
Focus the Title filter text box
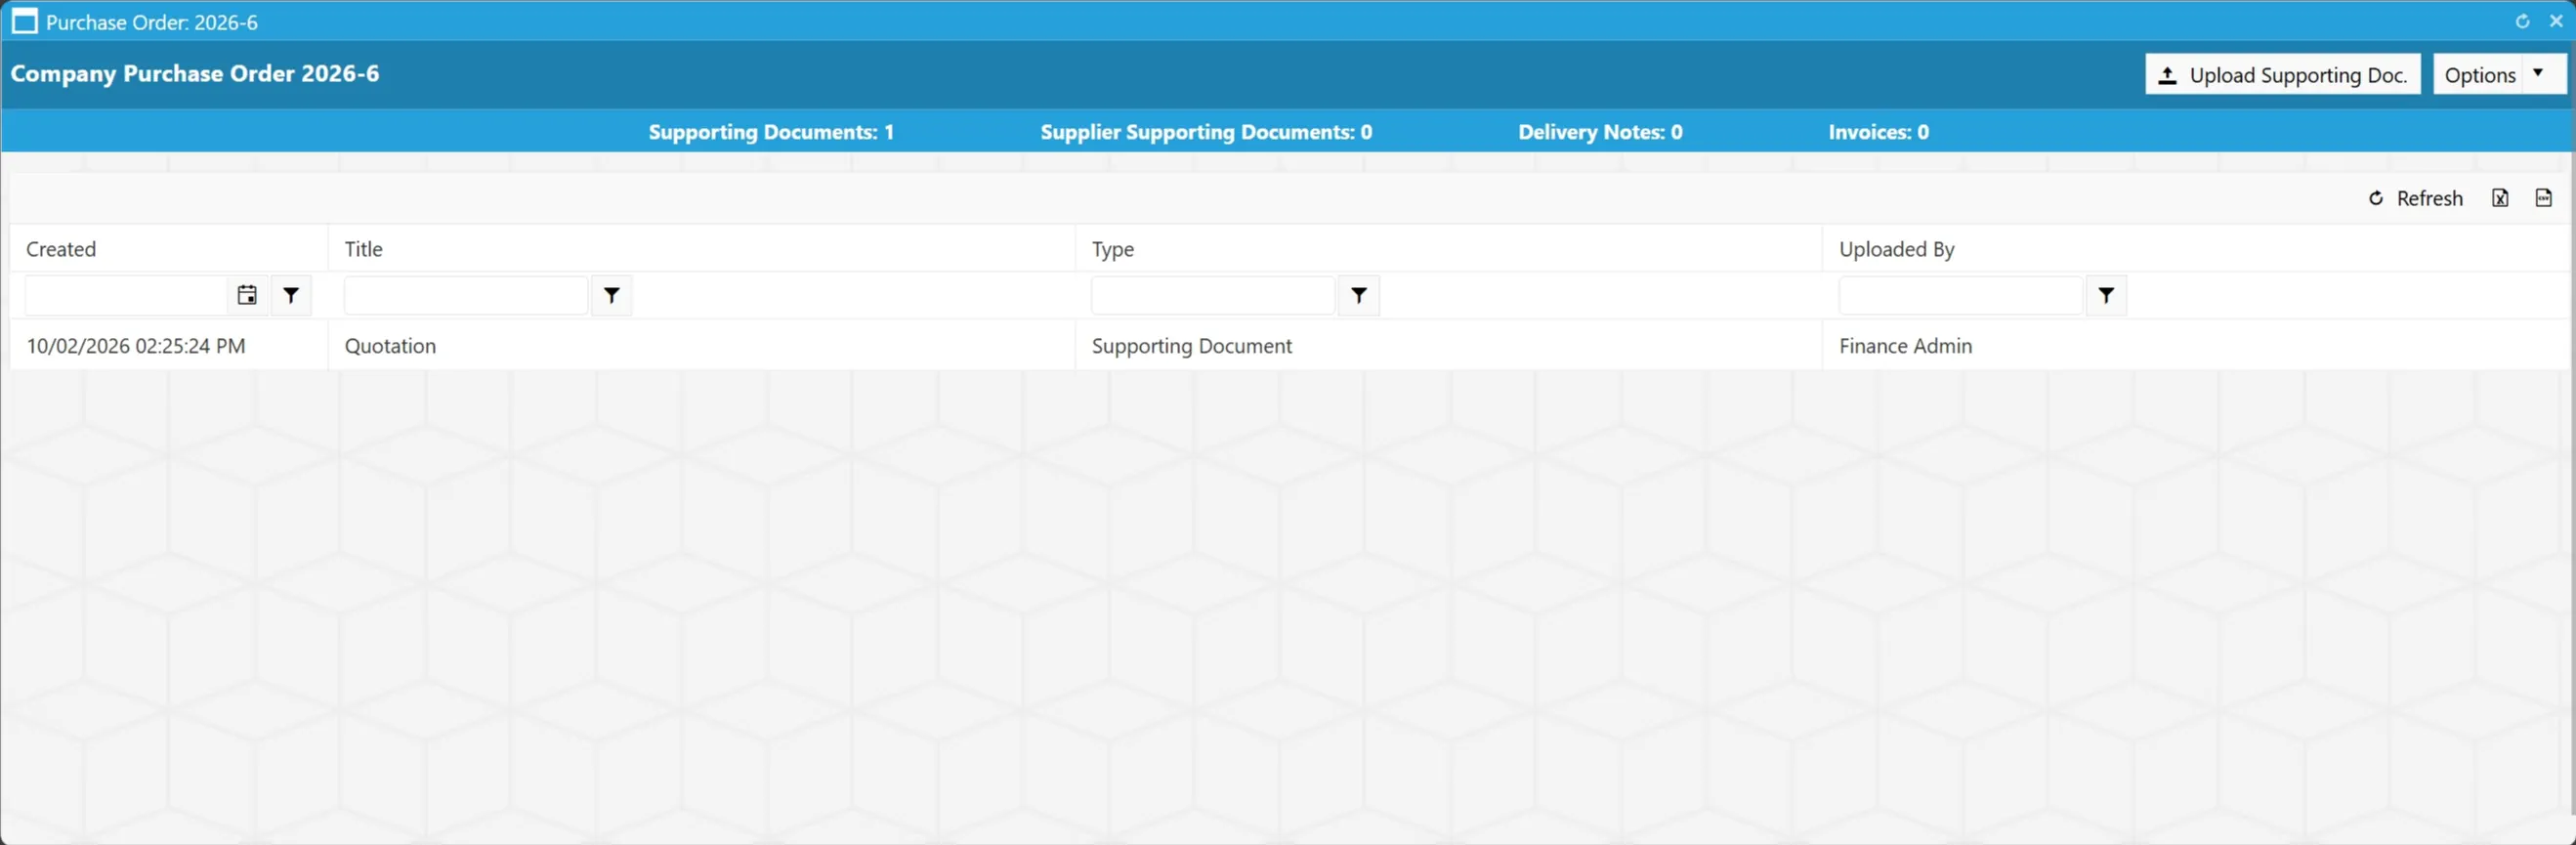tap(465, 295)
